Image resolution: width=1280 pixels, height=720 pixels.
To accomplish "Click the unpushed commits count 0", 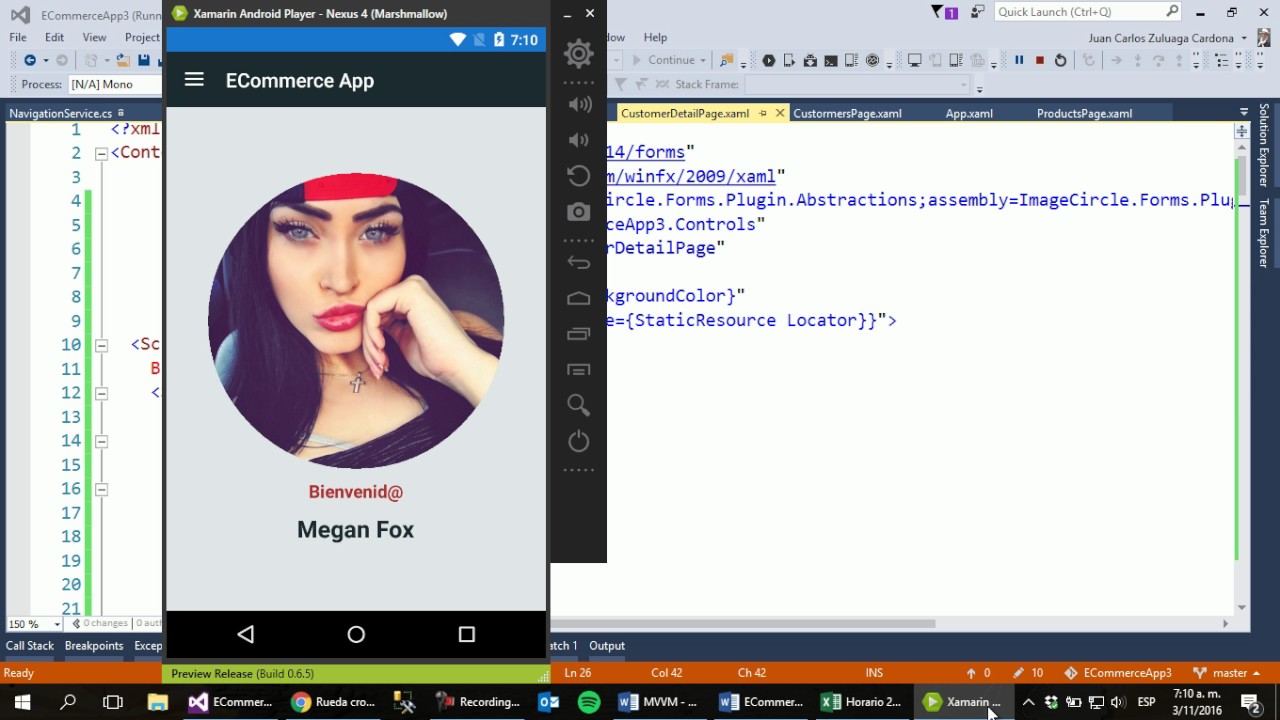I will 978,673.
